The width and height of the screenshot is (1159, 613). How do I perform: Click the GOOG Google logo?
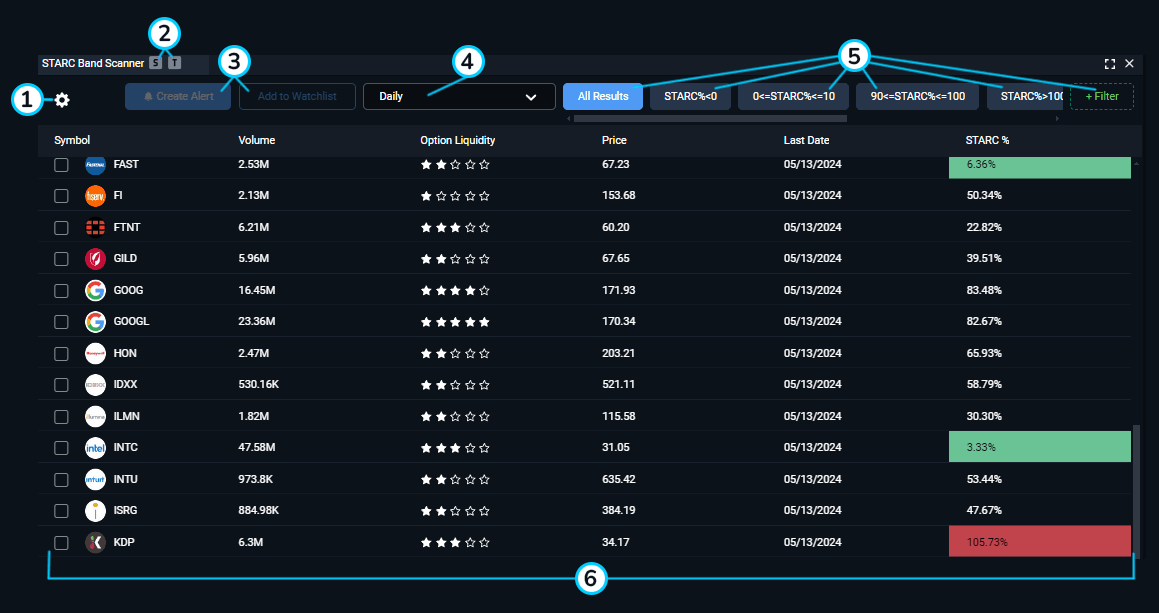click(x=95, y=291)
